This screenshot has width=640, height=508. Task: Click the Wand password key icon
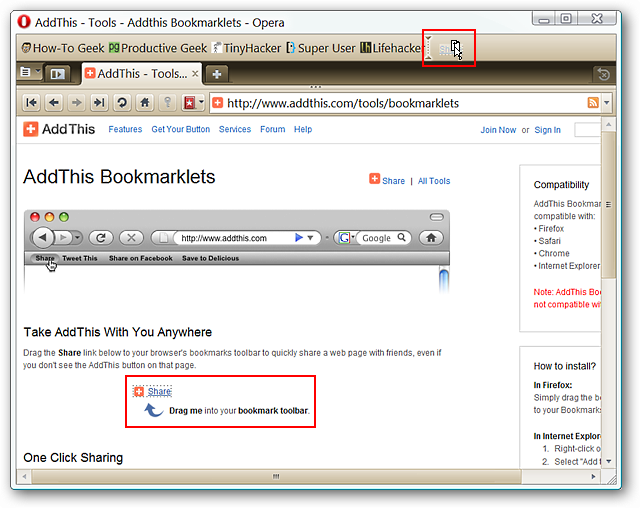pos(167,102)
